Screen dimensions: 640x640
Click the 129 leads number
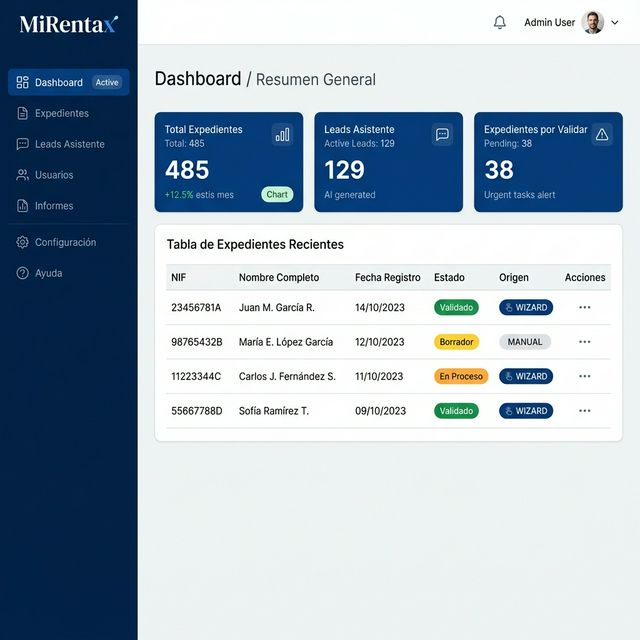(344, 170)
